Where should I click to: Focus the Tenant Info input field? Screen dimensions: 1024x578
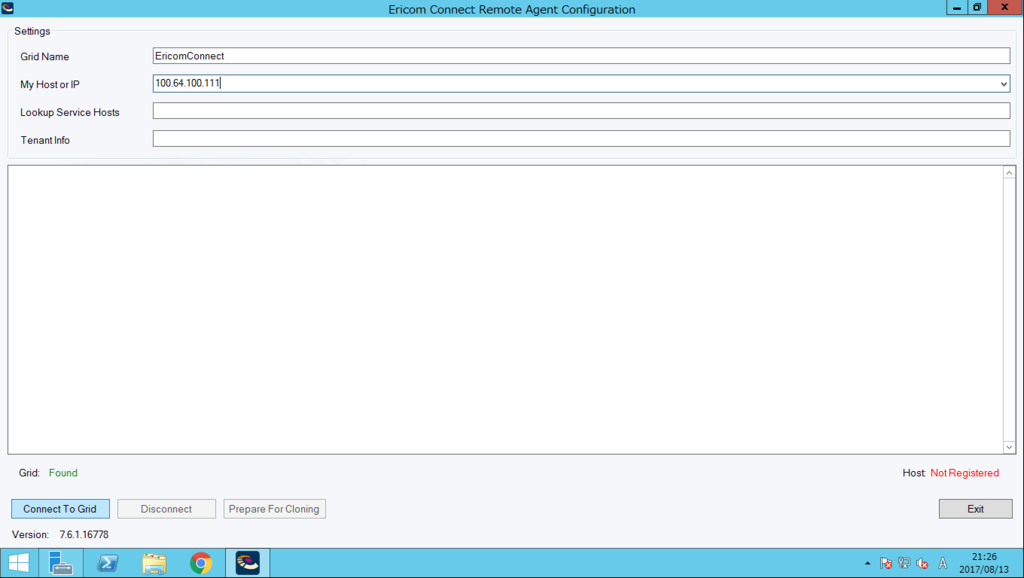point(581,138)
